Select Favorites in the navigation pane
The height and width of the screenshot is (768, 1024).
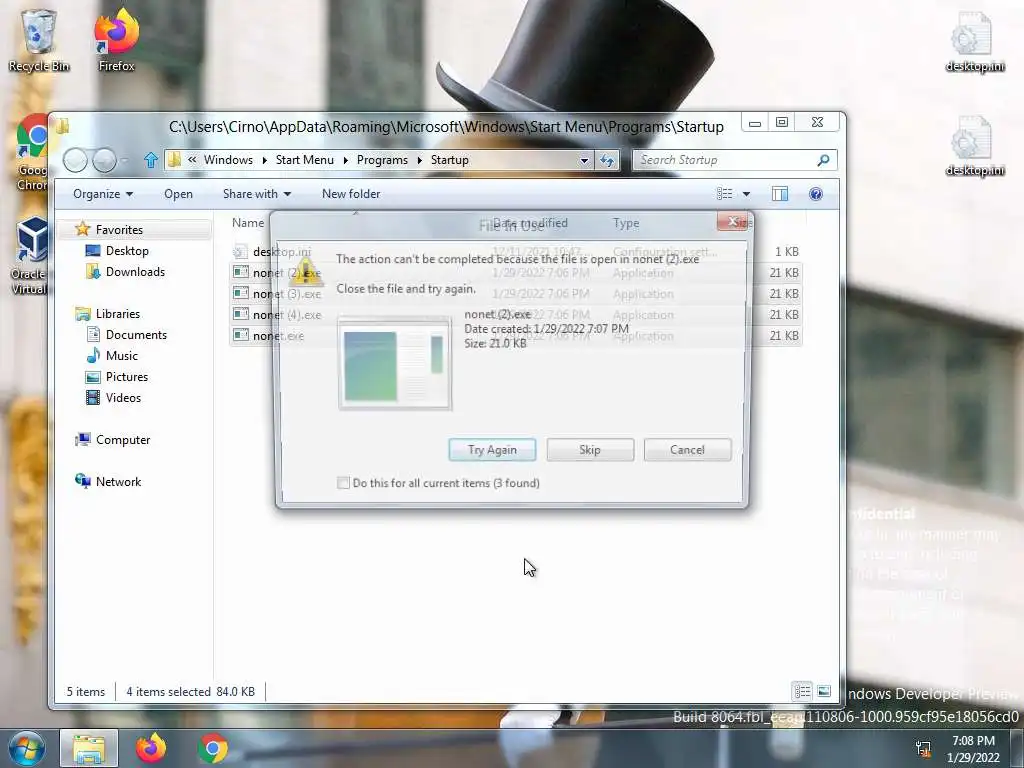pyautogui.click(x=119, y=229)
